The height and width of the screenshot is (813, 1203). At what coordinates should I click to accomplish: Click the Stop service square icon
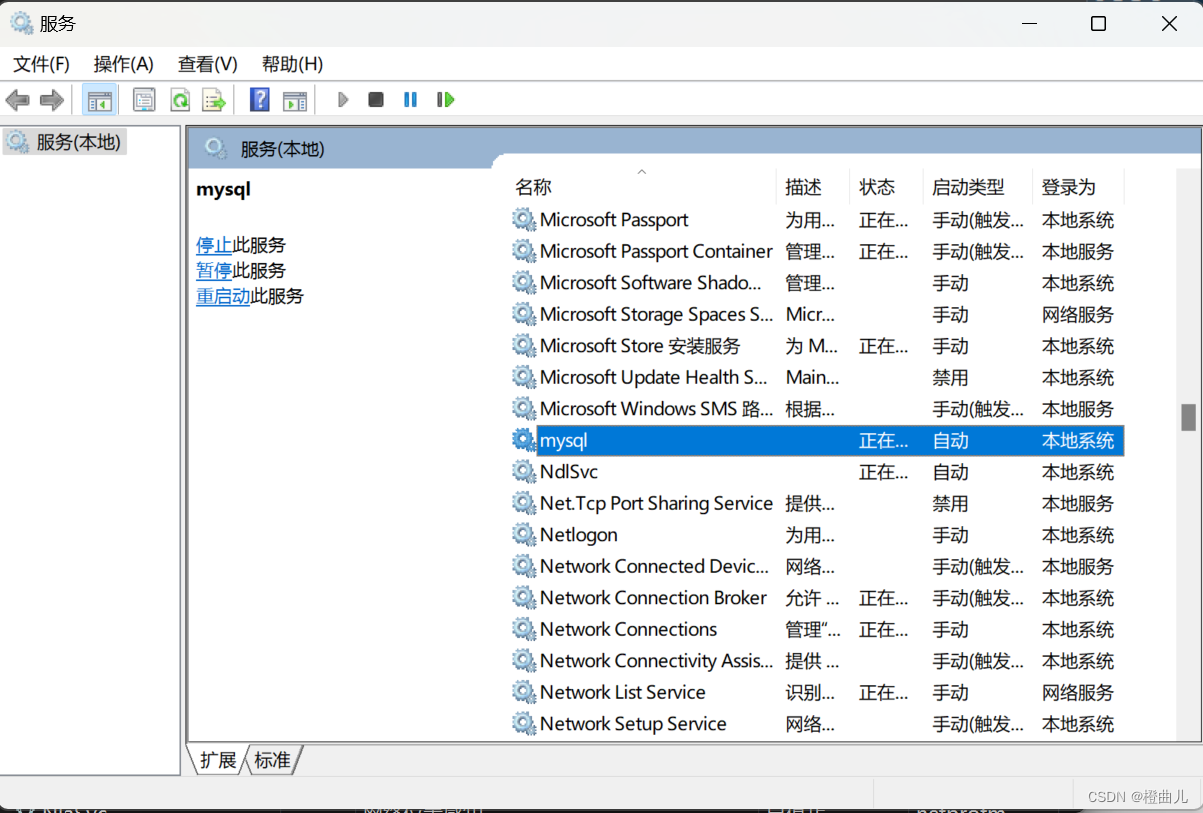coord(376,100)
